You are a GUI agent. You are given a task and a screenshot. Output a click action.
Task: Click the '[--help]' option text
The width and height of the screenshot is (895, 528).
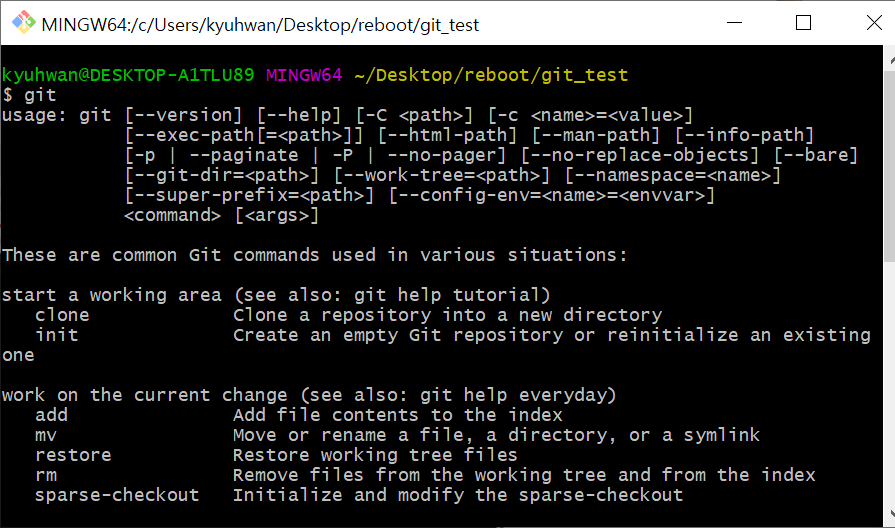coord(299,115)
